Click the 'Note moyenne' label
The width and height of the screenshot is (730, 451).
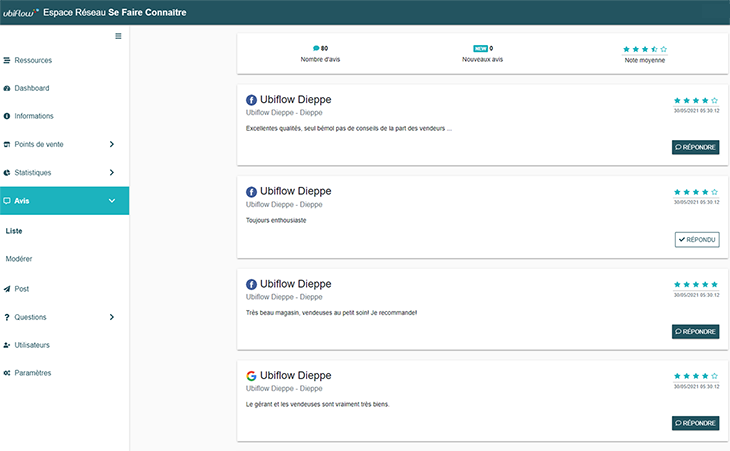coord(645,61)
